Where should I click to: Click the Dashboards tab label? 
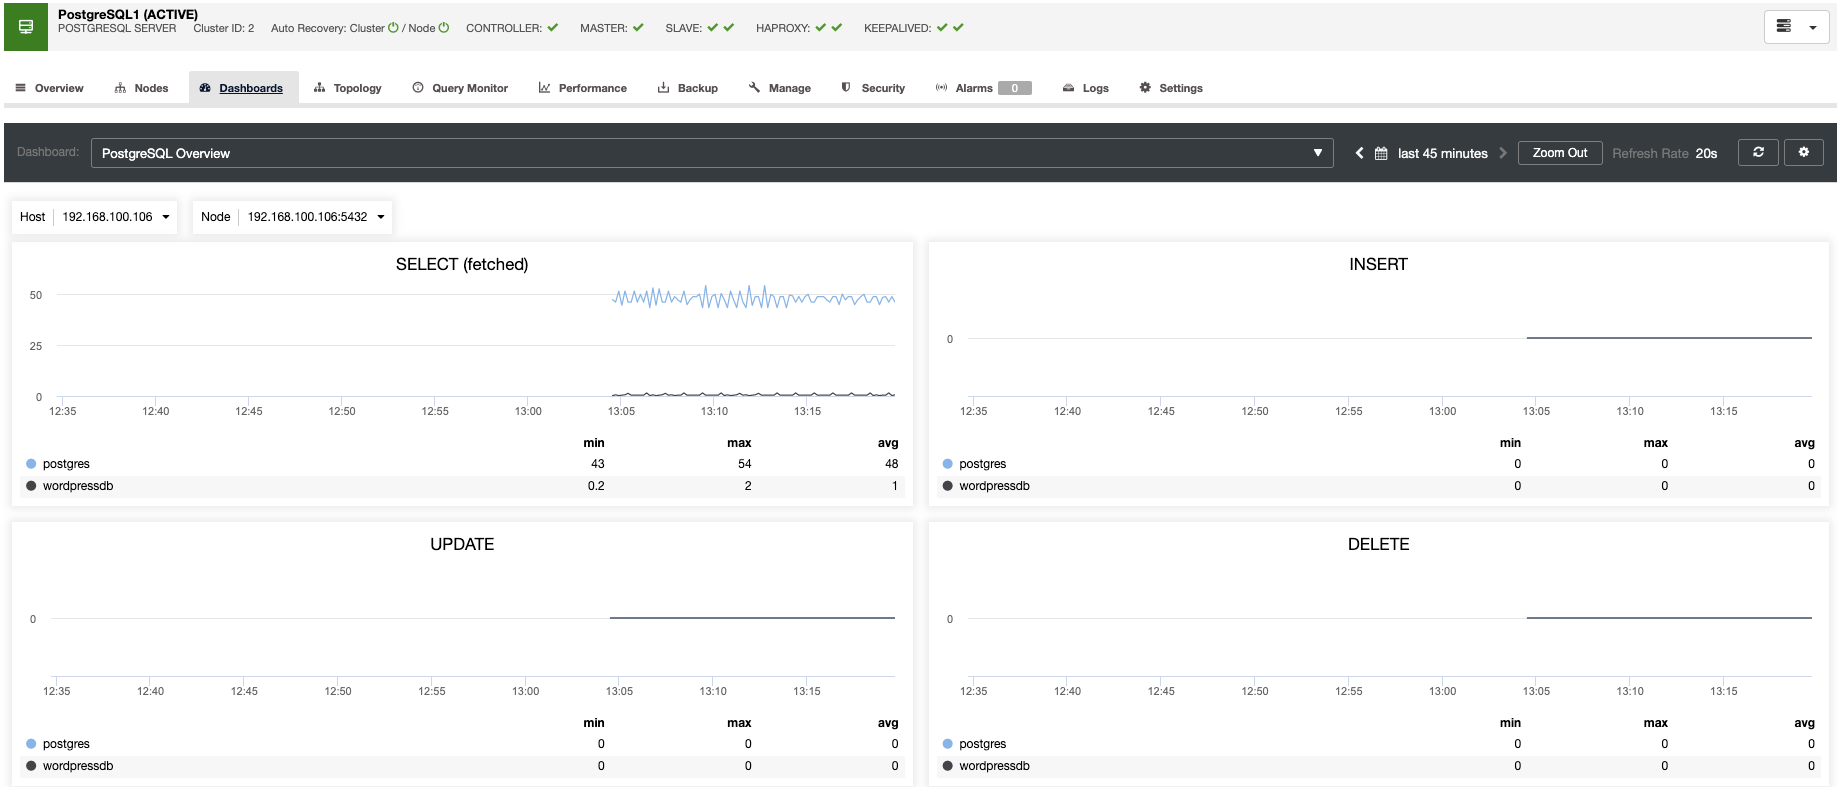(x=251, y=88)
